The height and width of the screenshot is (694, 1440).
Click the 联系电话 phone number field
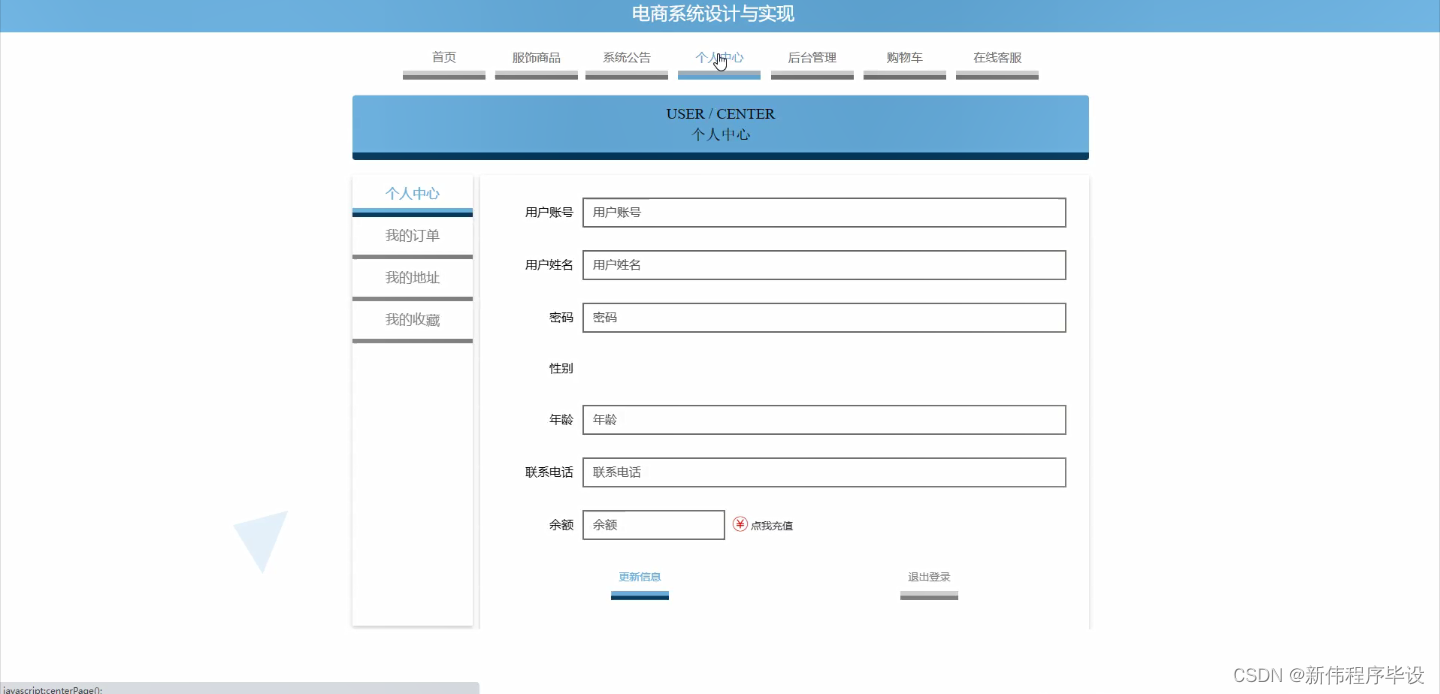823,472
